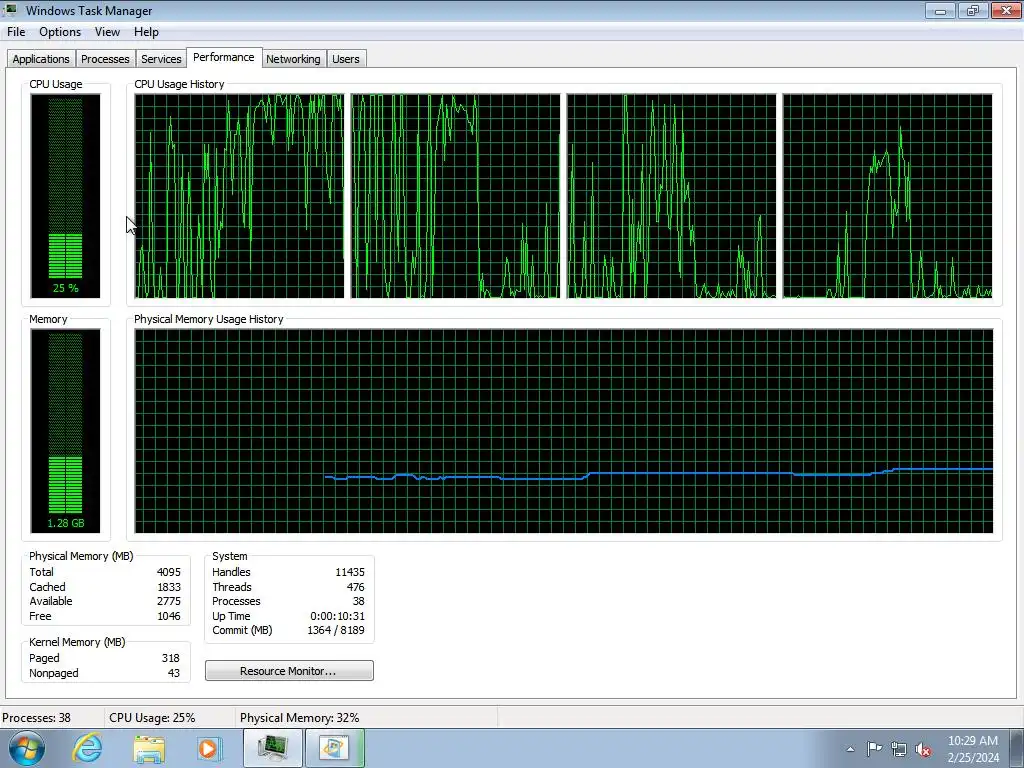Open Windows Media Player from taskbar
Image resolution: width=1024 pixels, height=768 pixels.
[209, 748]
